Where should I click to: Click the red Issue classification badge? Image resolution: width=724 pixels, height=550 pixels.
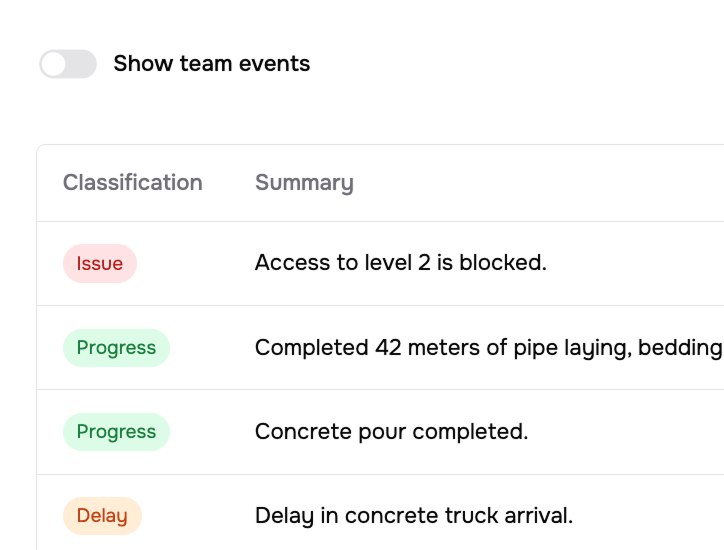click(x=100, y=264)
